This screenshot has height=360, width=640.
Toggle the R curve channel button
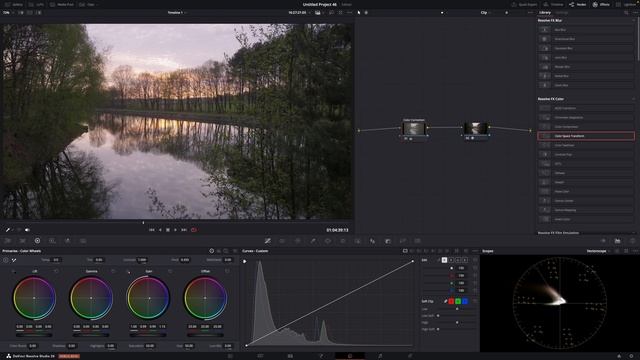451,260
